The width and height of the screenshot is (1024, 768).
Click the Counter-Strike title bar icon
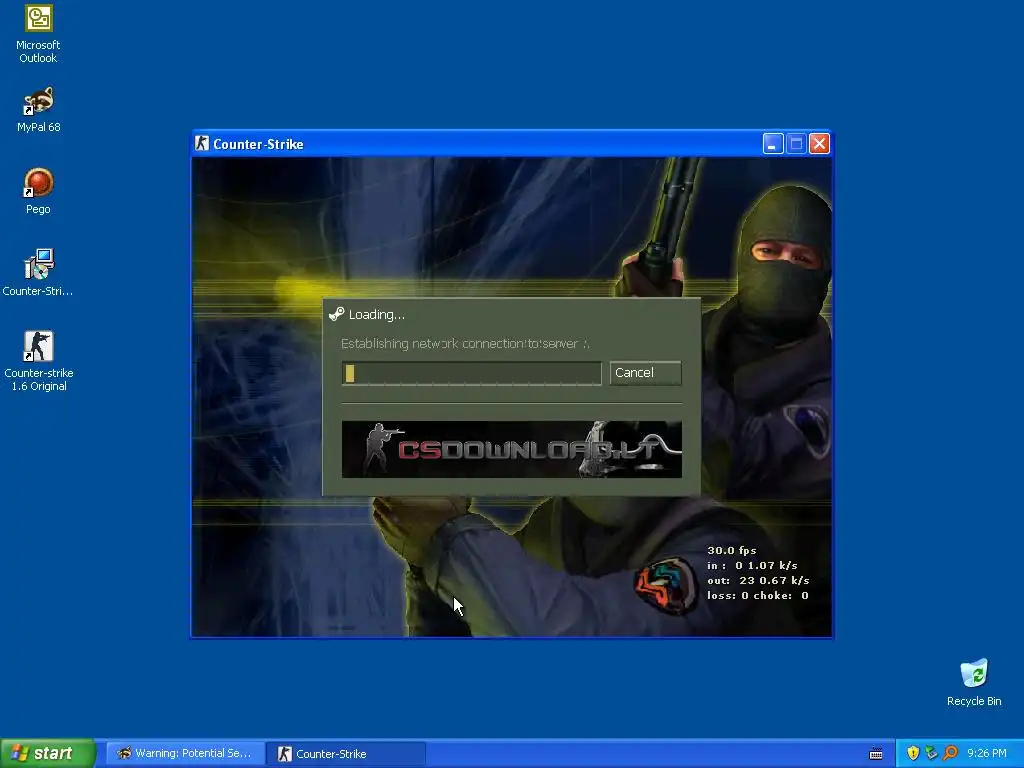click(202, 144)
